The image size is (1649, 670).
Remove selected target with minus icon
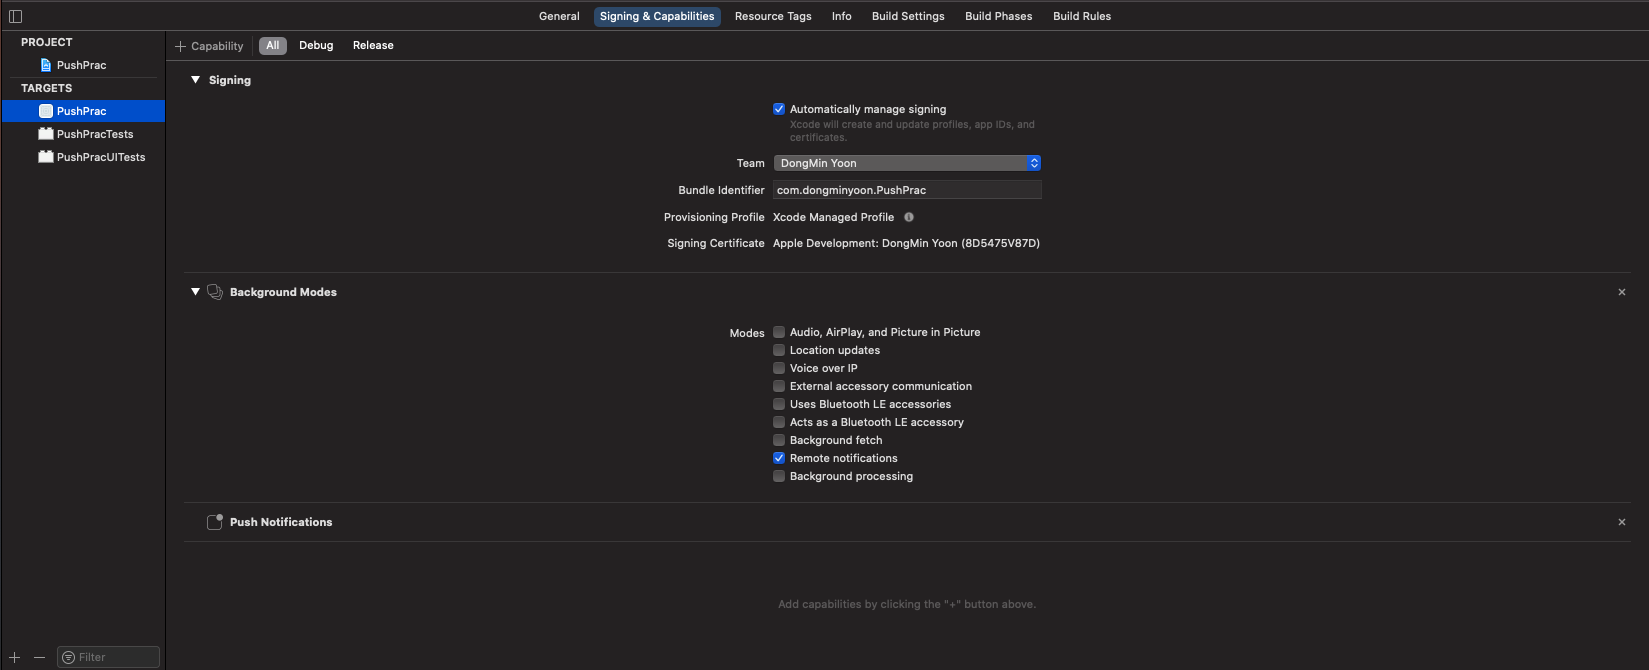40,657
